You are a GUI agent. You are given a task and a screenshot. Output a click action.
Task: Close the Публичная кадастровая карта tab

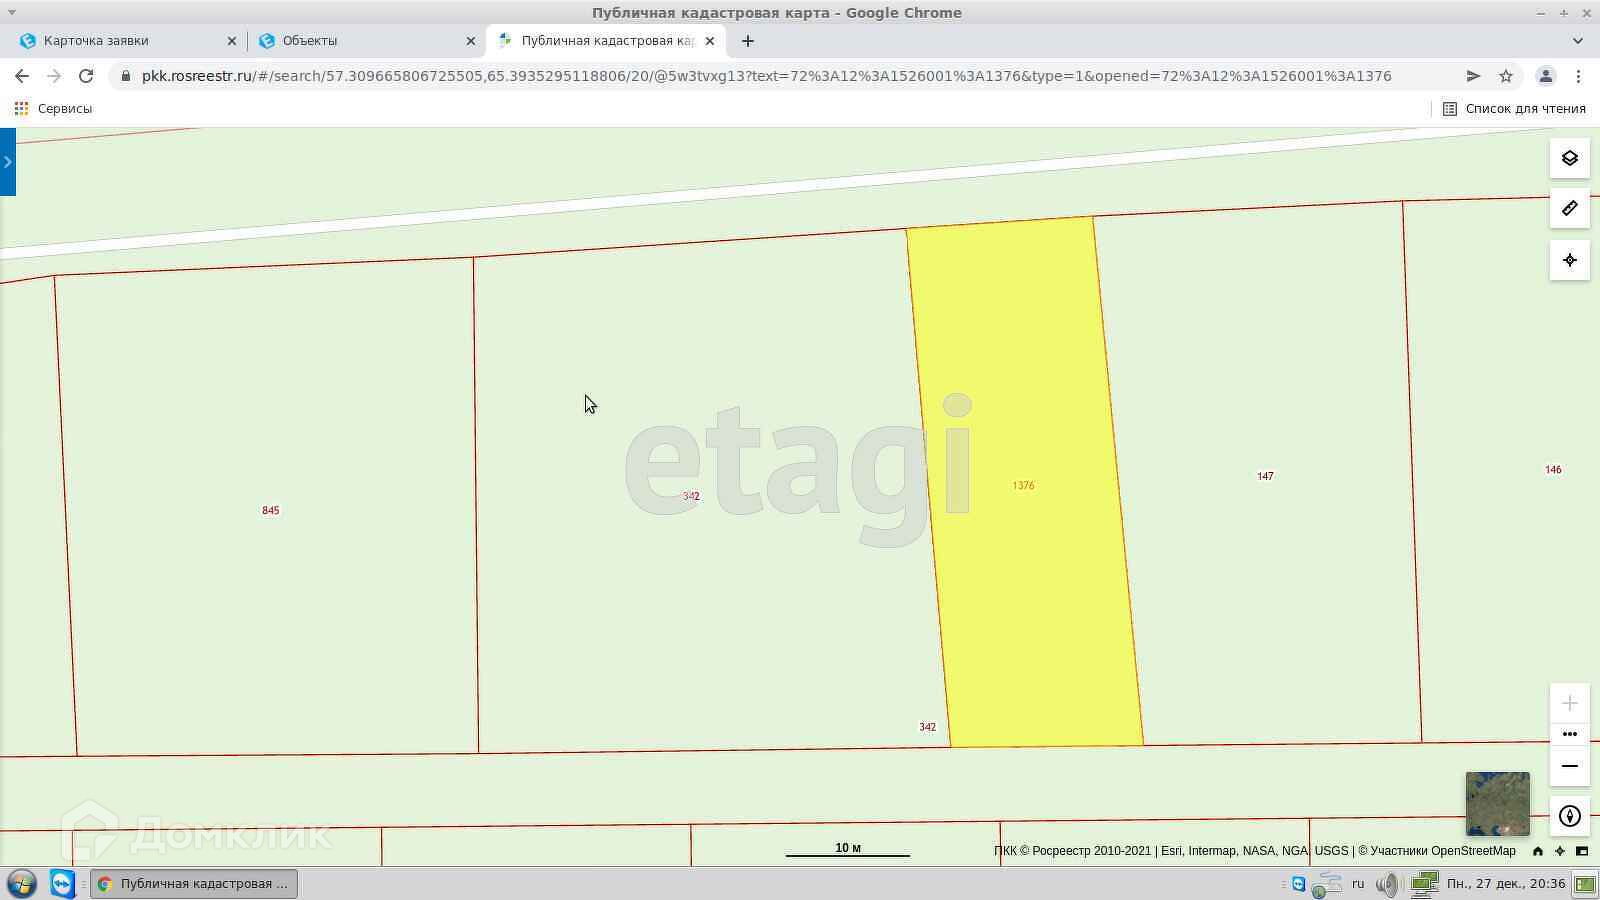(710, 41)
